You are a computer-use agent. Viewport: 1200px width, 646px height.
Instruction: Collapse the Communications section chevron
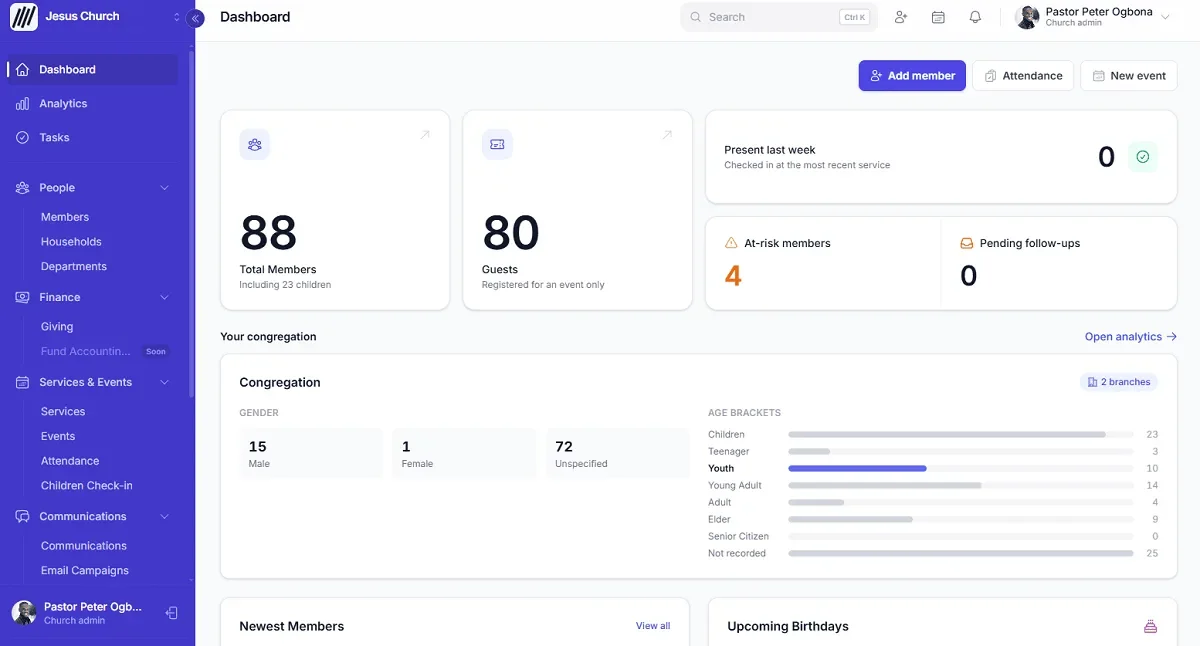[x=165, y=517]
